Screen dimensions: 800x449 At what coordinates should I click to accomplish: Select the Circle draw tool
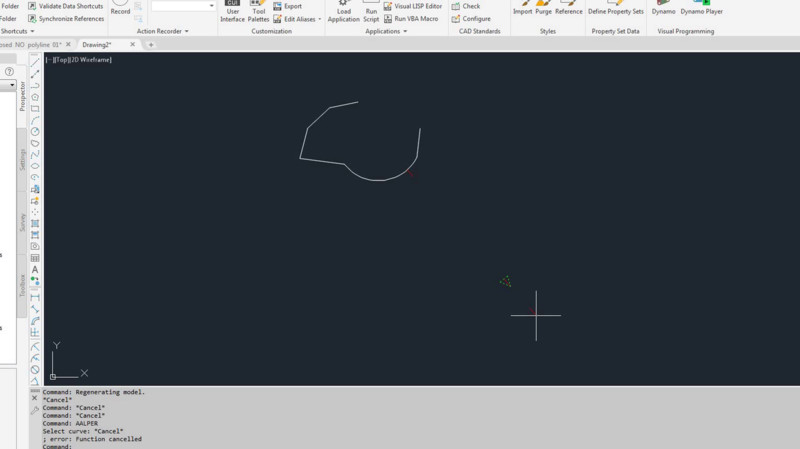[x=35, y=132]
